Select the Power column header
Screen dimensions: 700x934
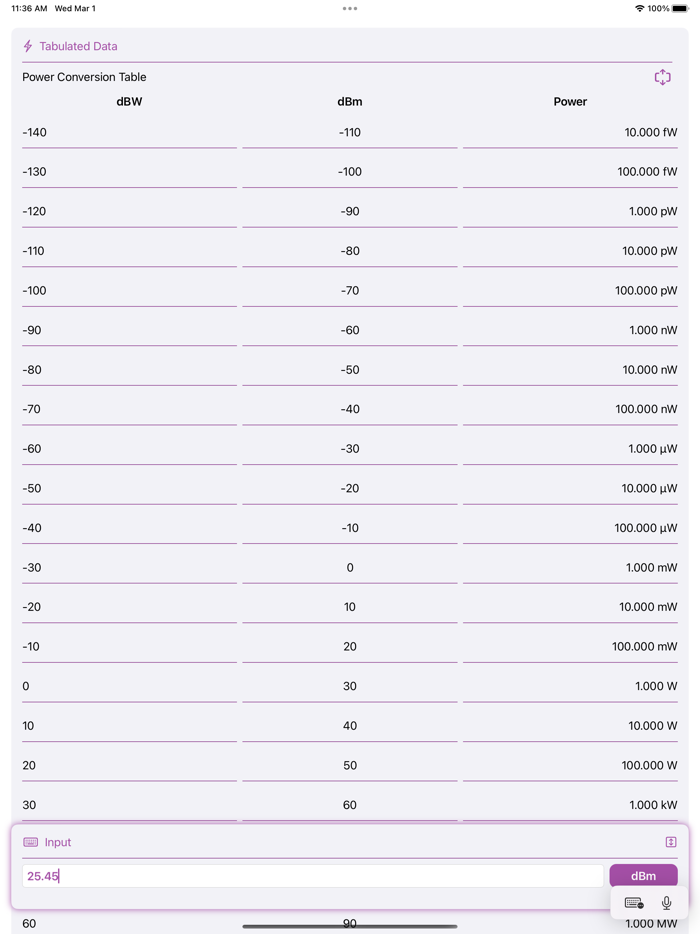[x=570, y=102]
